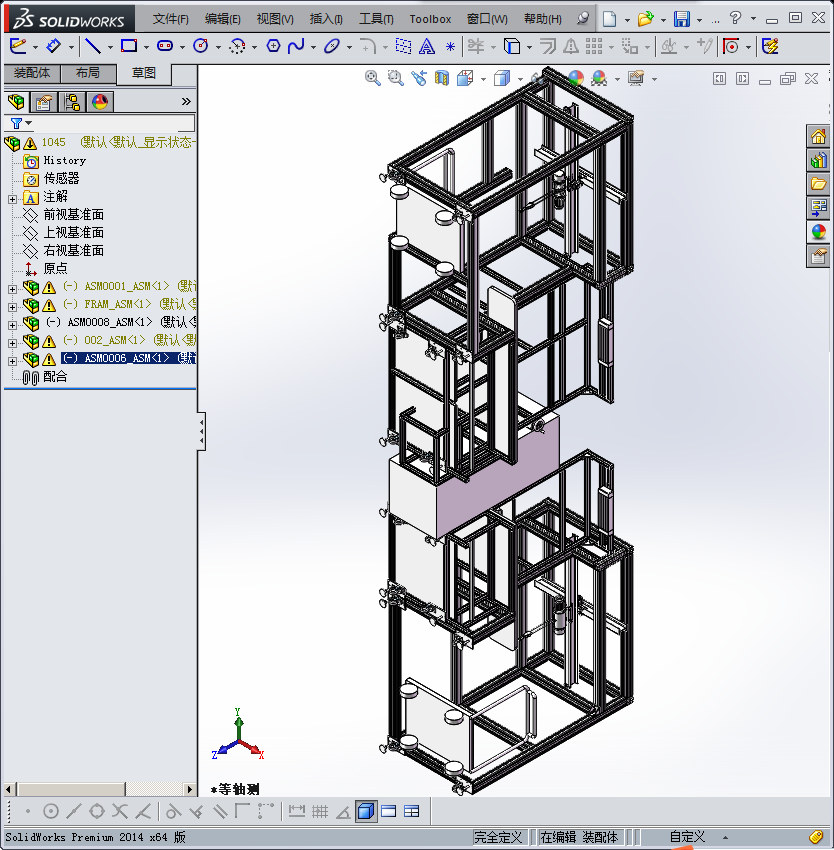Open File Explorer in task pane

819,184
